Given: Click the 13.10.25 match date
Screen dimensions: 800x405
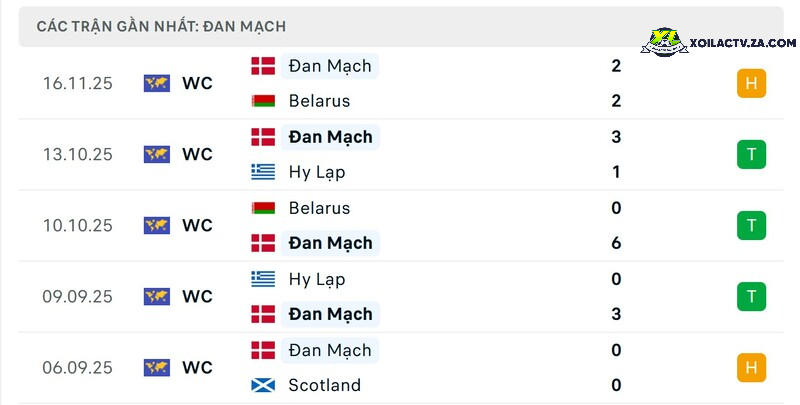Looking at the screenshot, I should click(78, 154).
